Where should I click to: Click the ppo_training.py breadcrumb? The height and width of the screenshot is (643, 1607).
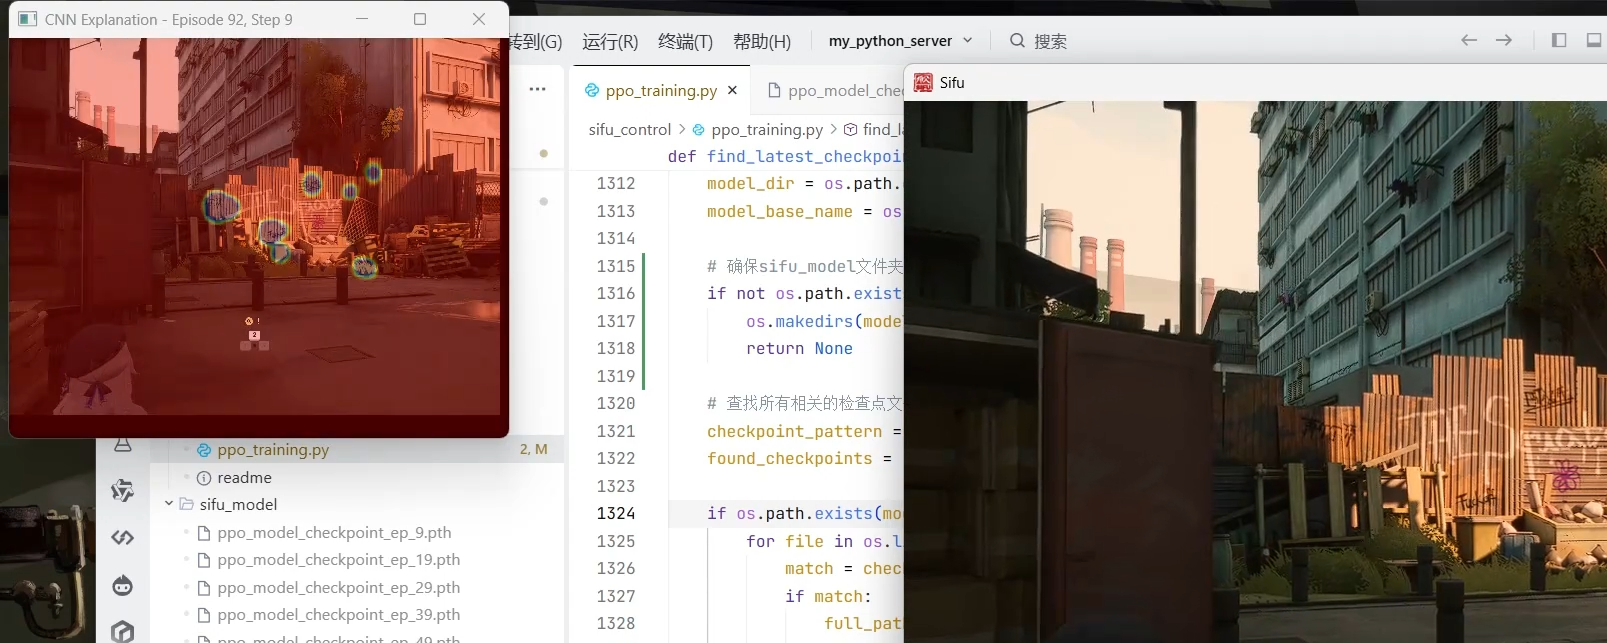(x=767, y=129)
